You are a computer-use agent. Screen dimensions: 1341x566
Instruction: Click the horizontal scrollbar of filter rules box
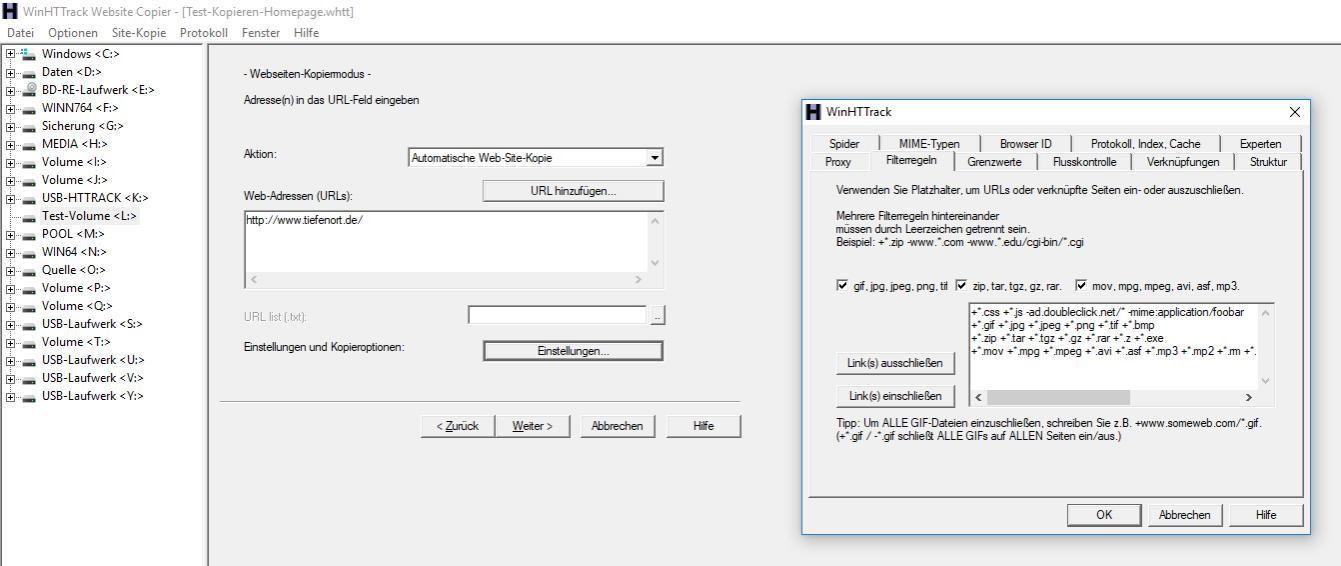click(x=1113, y=397)
